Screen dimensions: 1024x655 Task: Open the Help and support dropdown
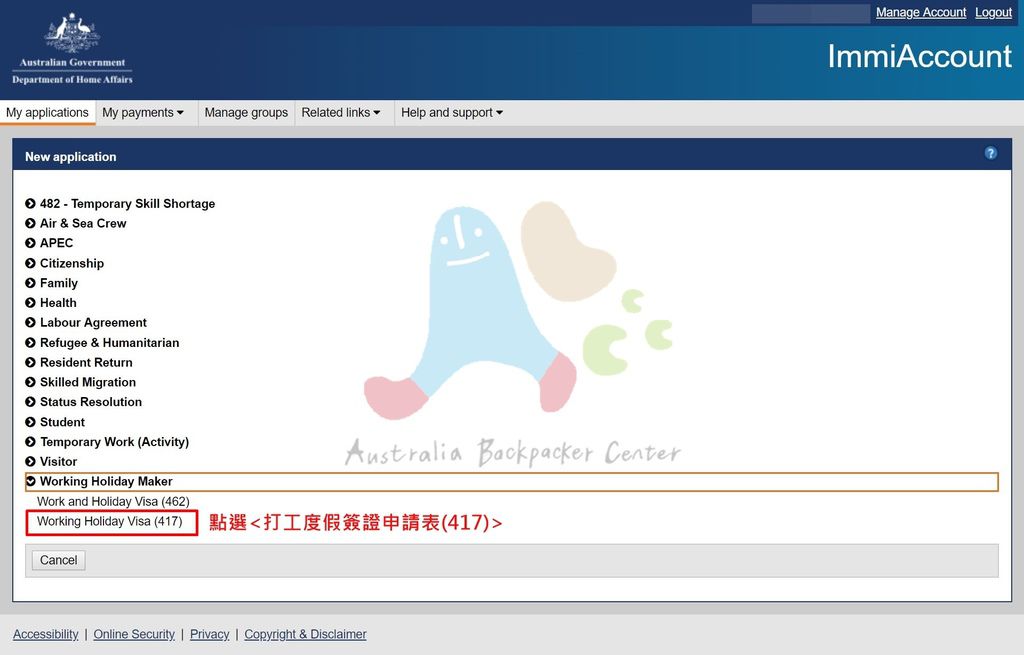pos(452,112)
